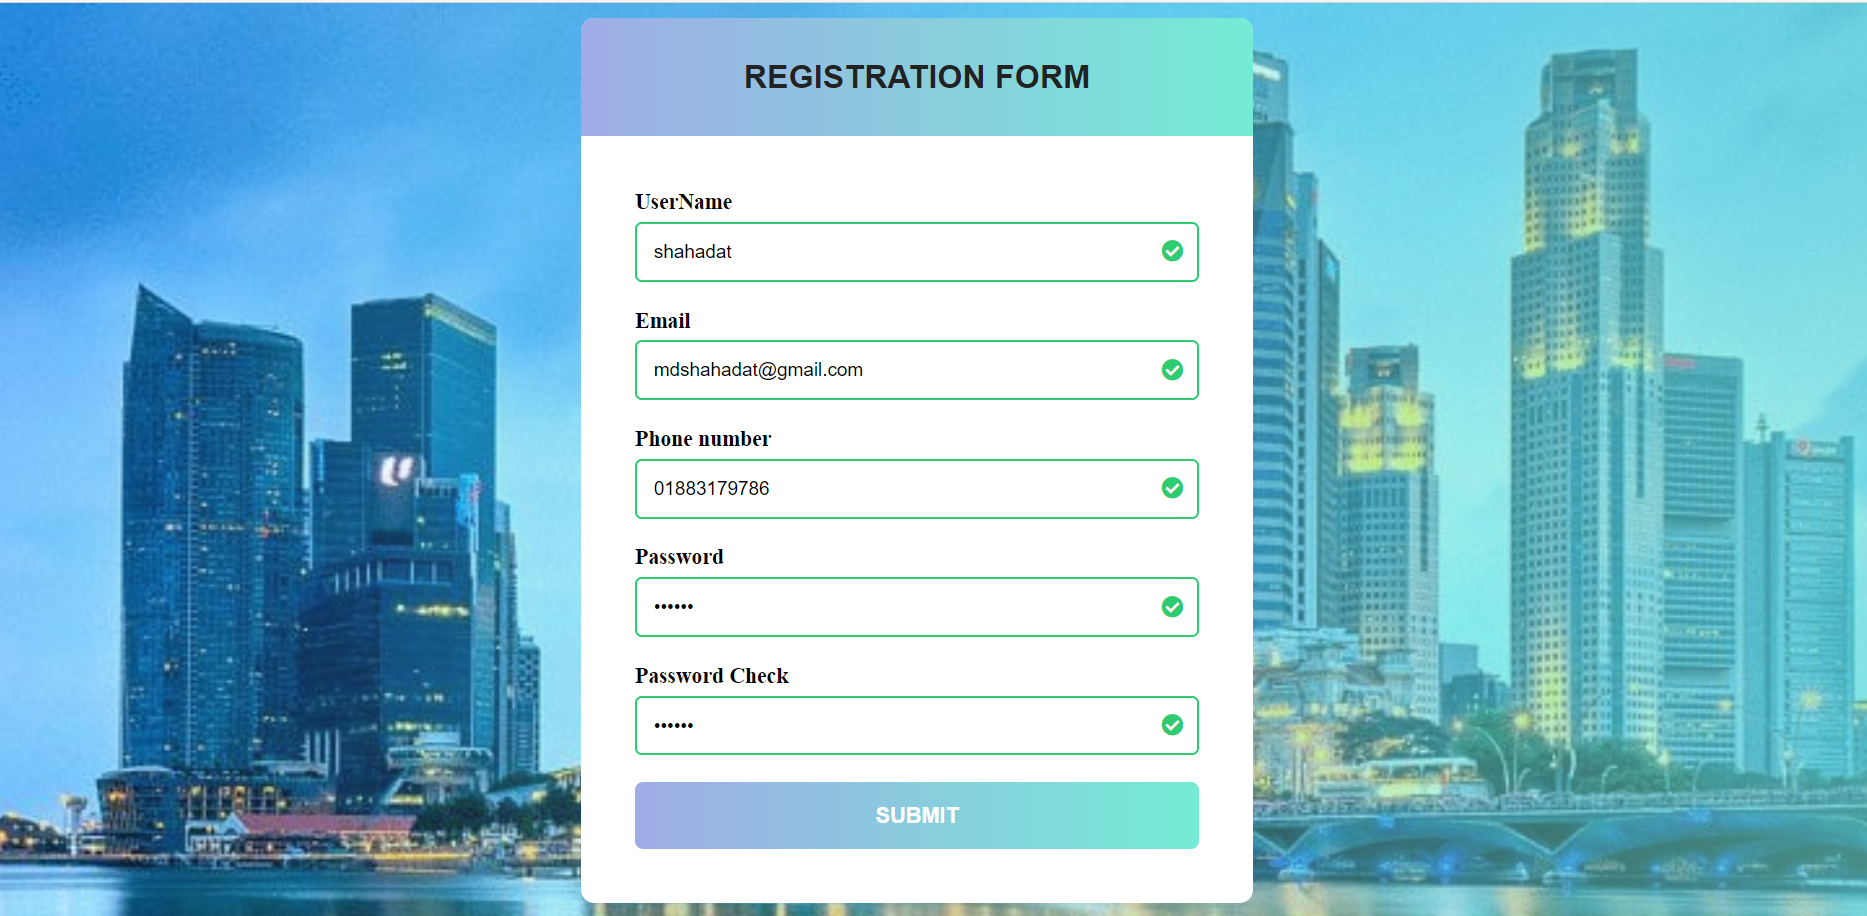Click inside the Password Check input field
The image size is (1867, 916).
click(917, 725)
